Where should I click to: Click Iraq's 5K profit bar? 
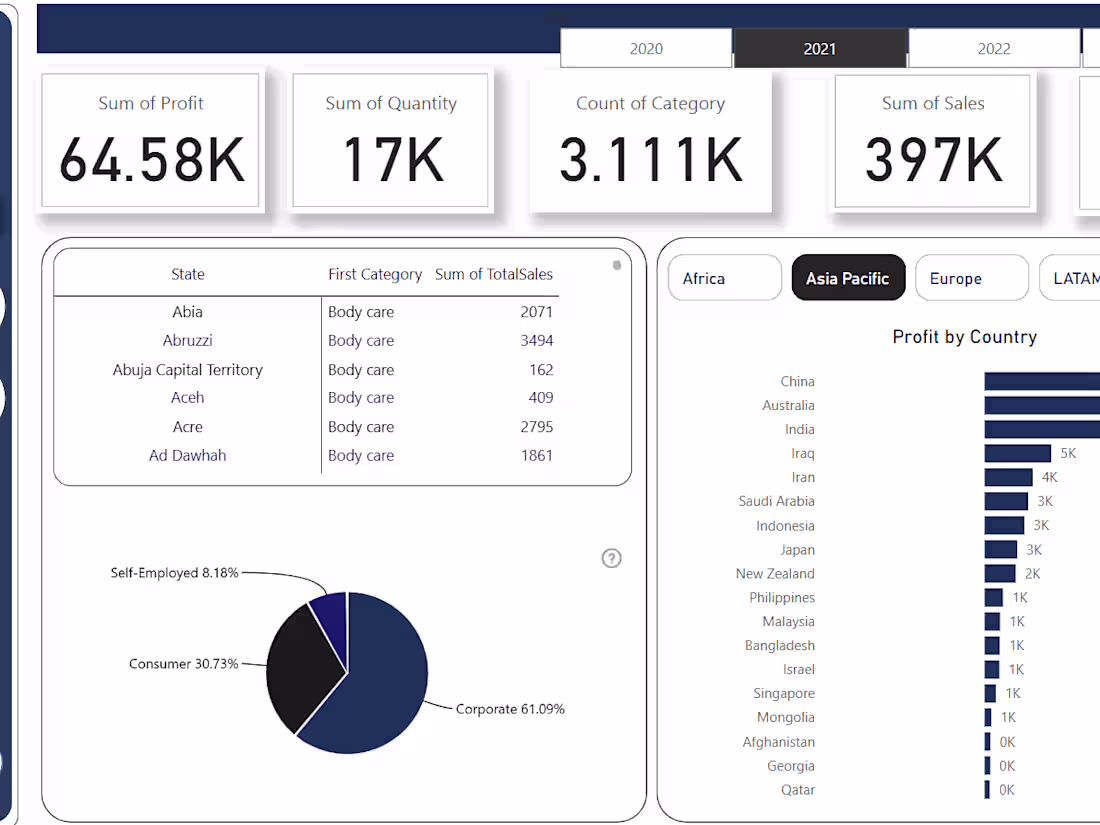click(1017, 453)
